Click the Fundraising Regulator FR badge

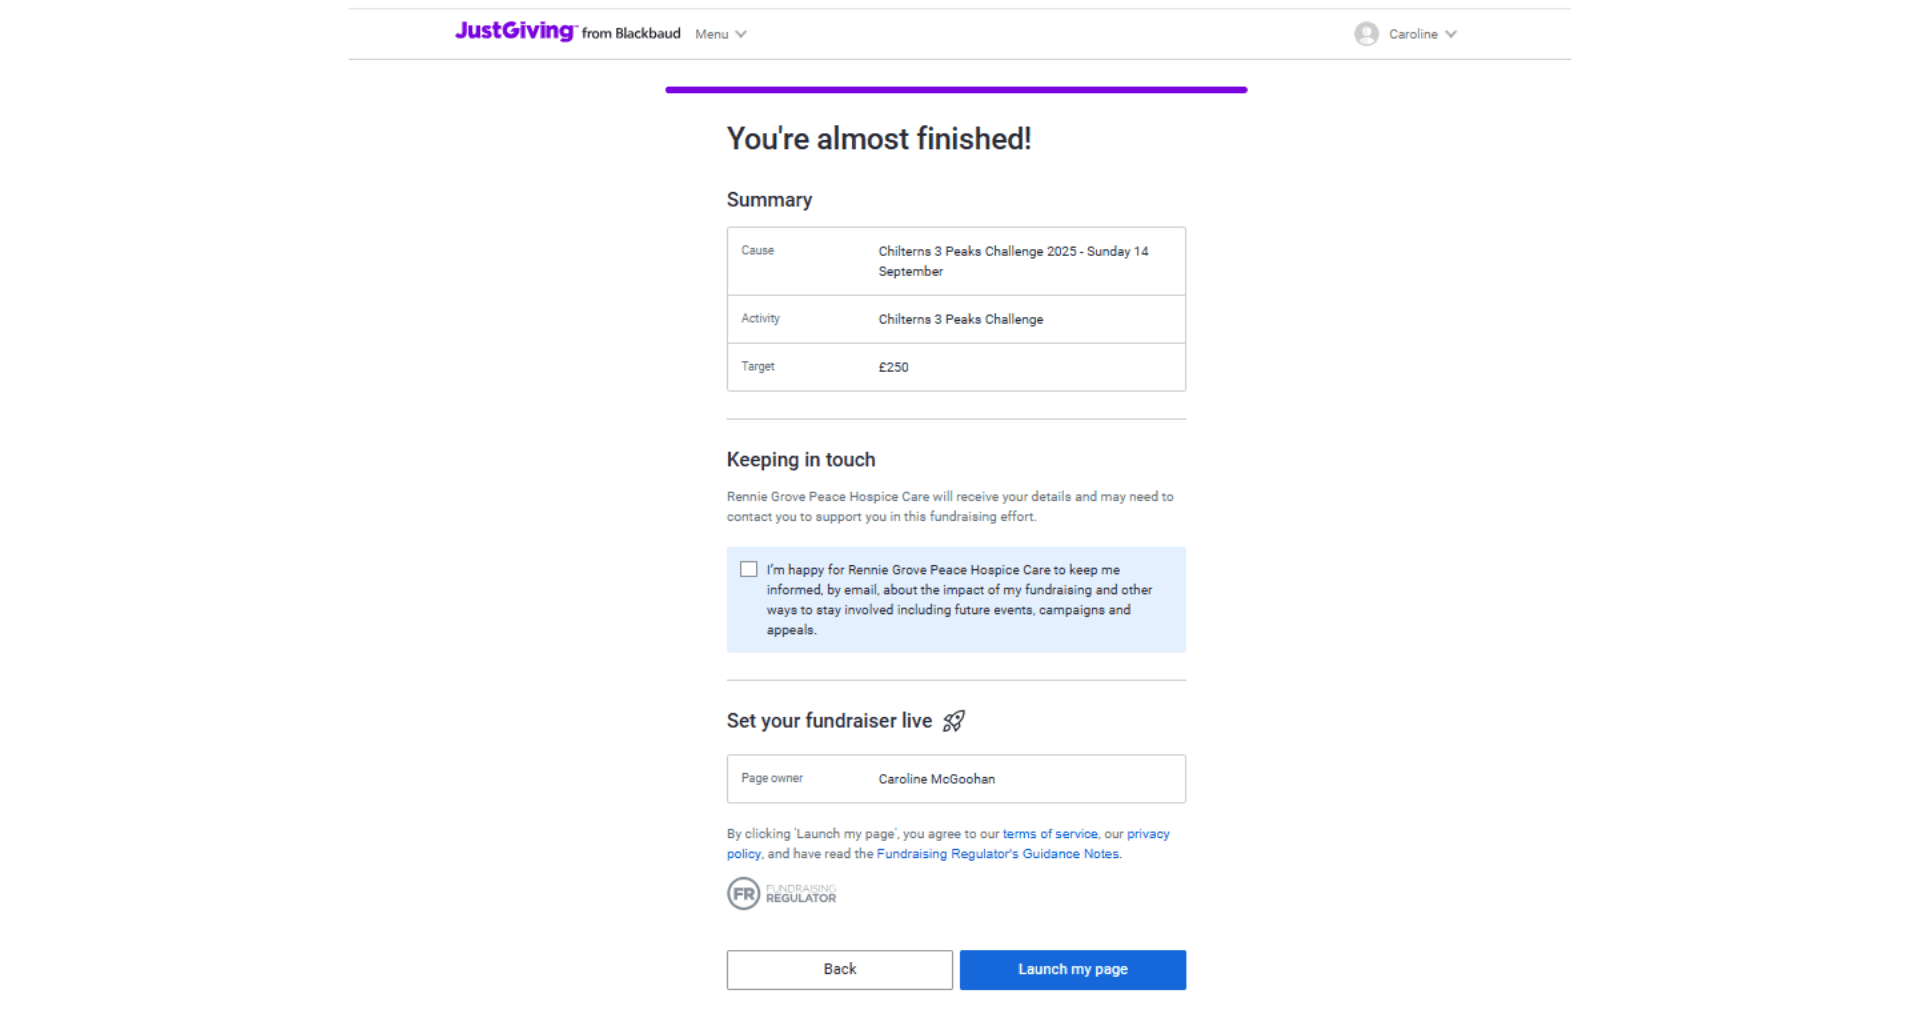782,893
